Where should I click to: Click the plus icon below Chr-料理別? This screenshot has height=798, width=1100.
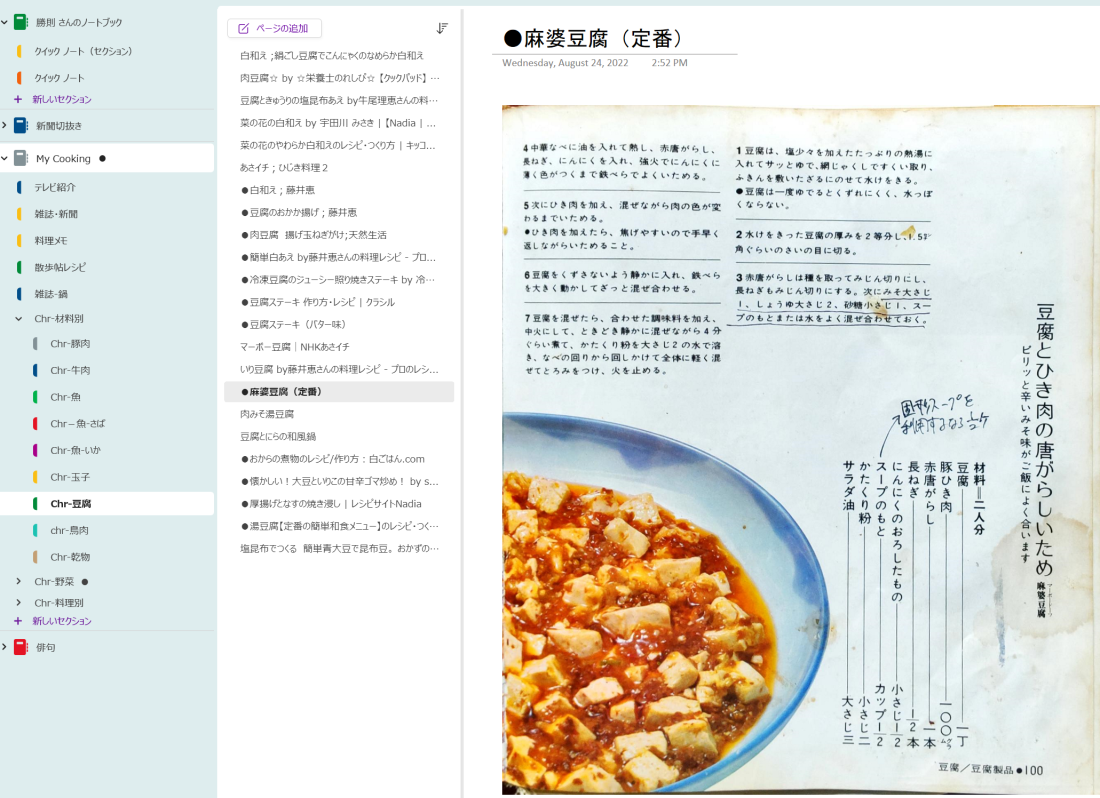[x=18, y=621]
